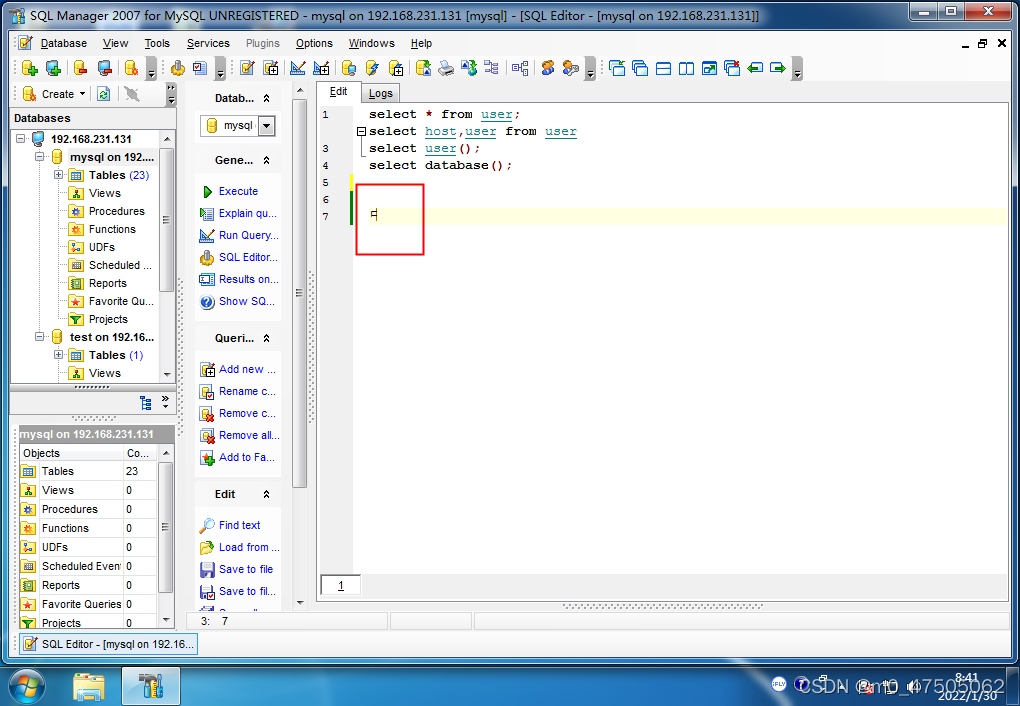The height and width of the screenshot is (706, 1020).
Task: Click the refresh icon beside Create
Action: point(103,94)
